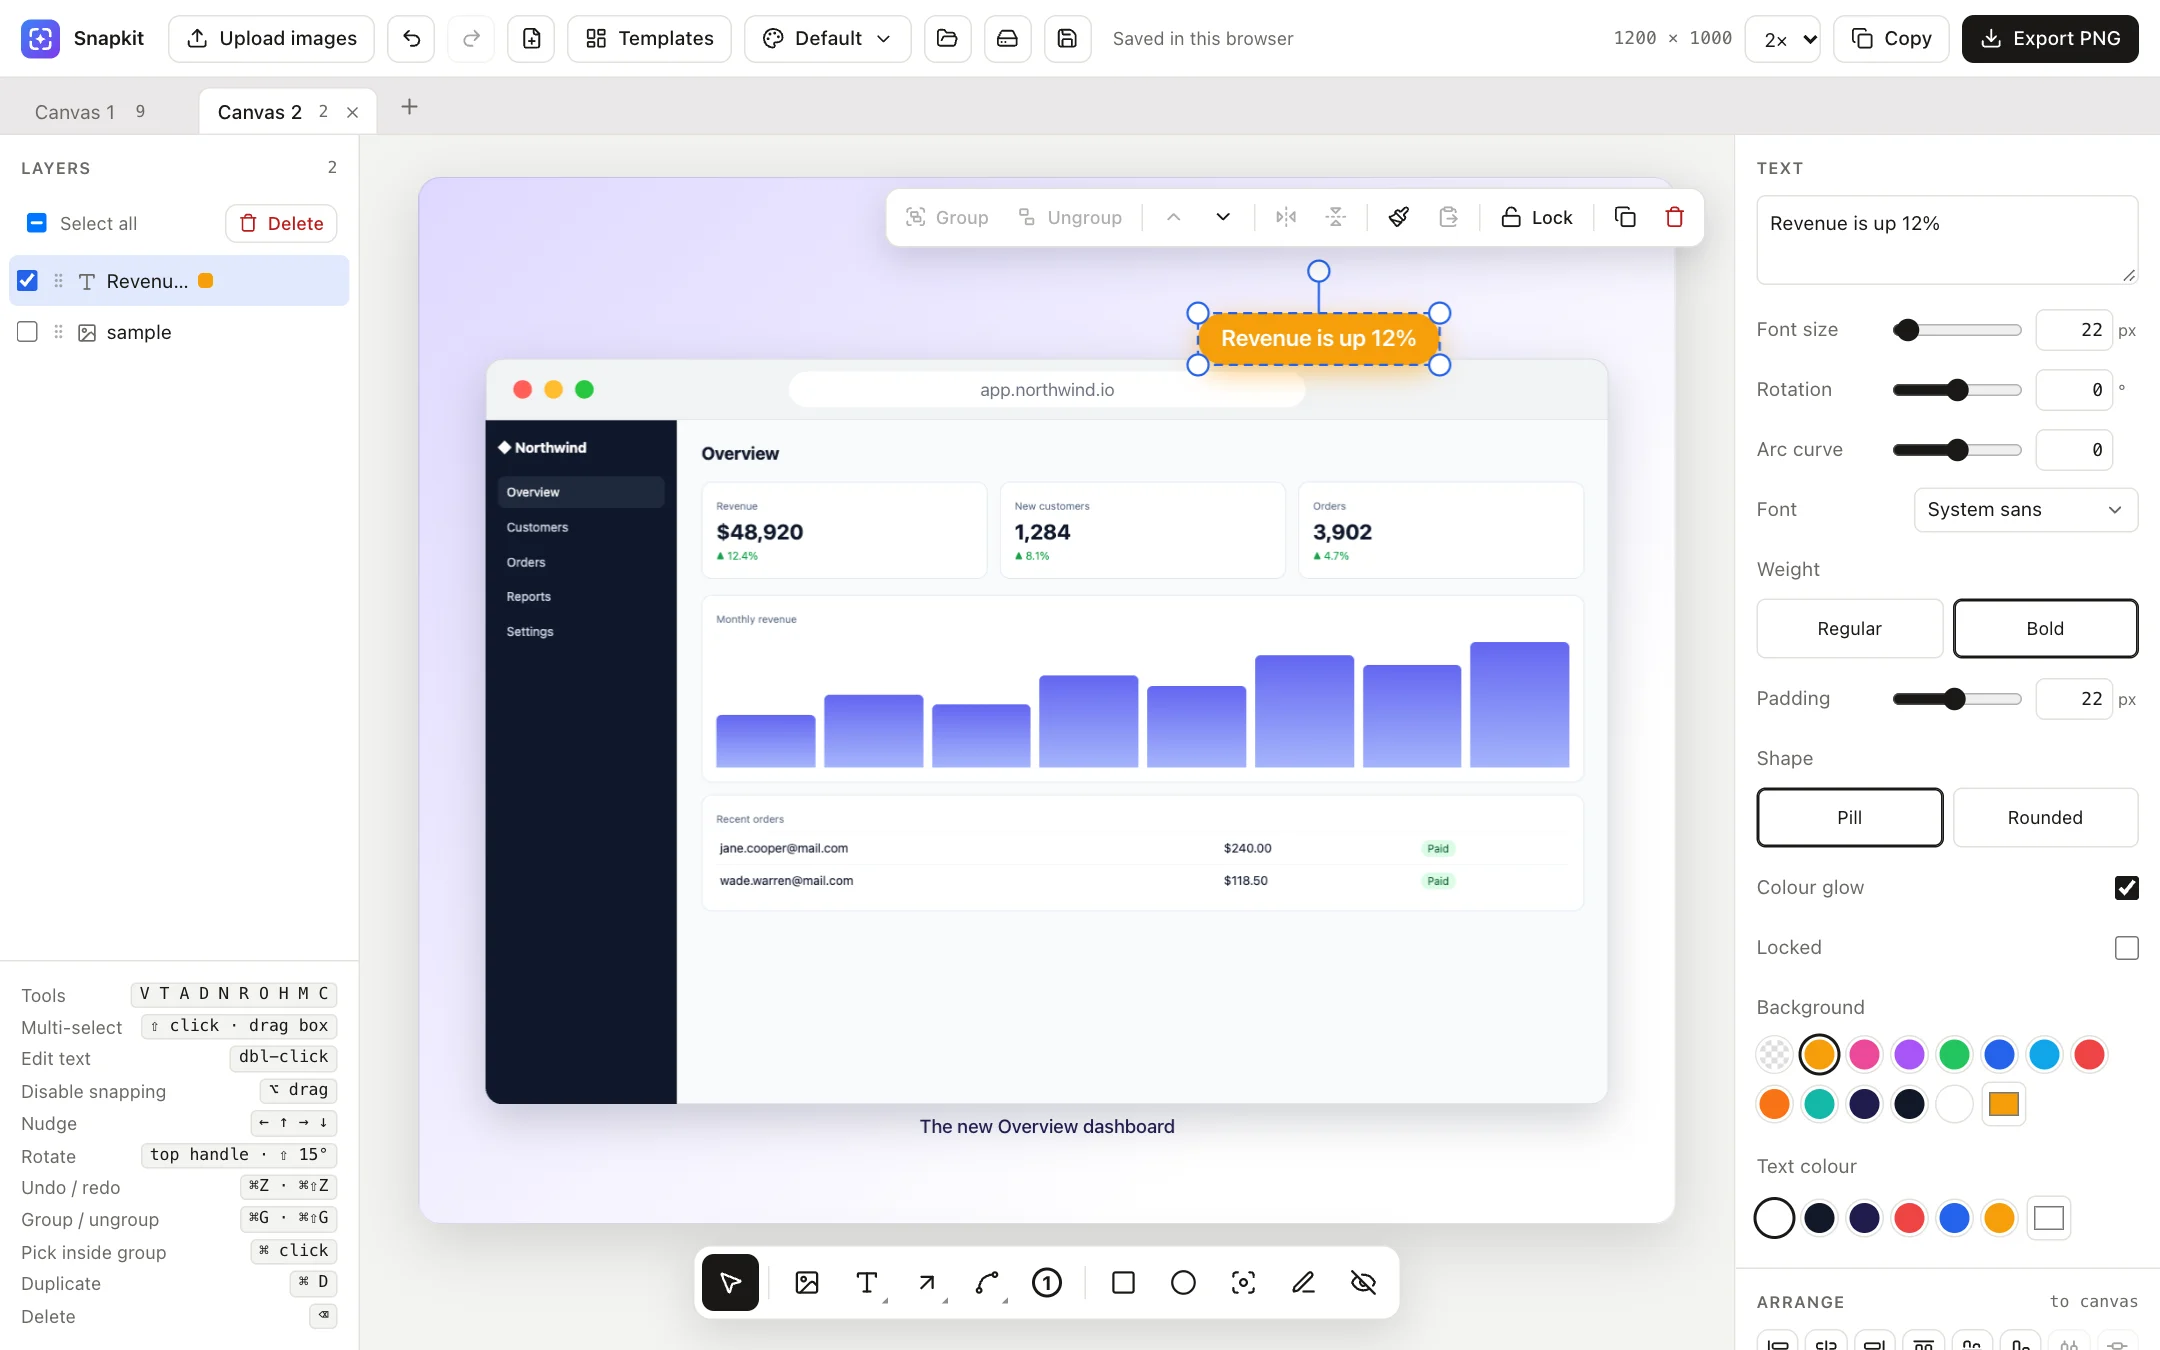Select the Text tool
This screenshot has height=1350, width=2160.
(867, 1282)
